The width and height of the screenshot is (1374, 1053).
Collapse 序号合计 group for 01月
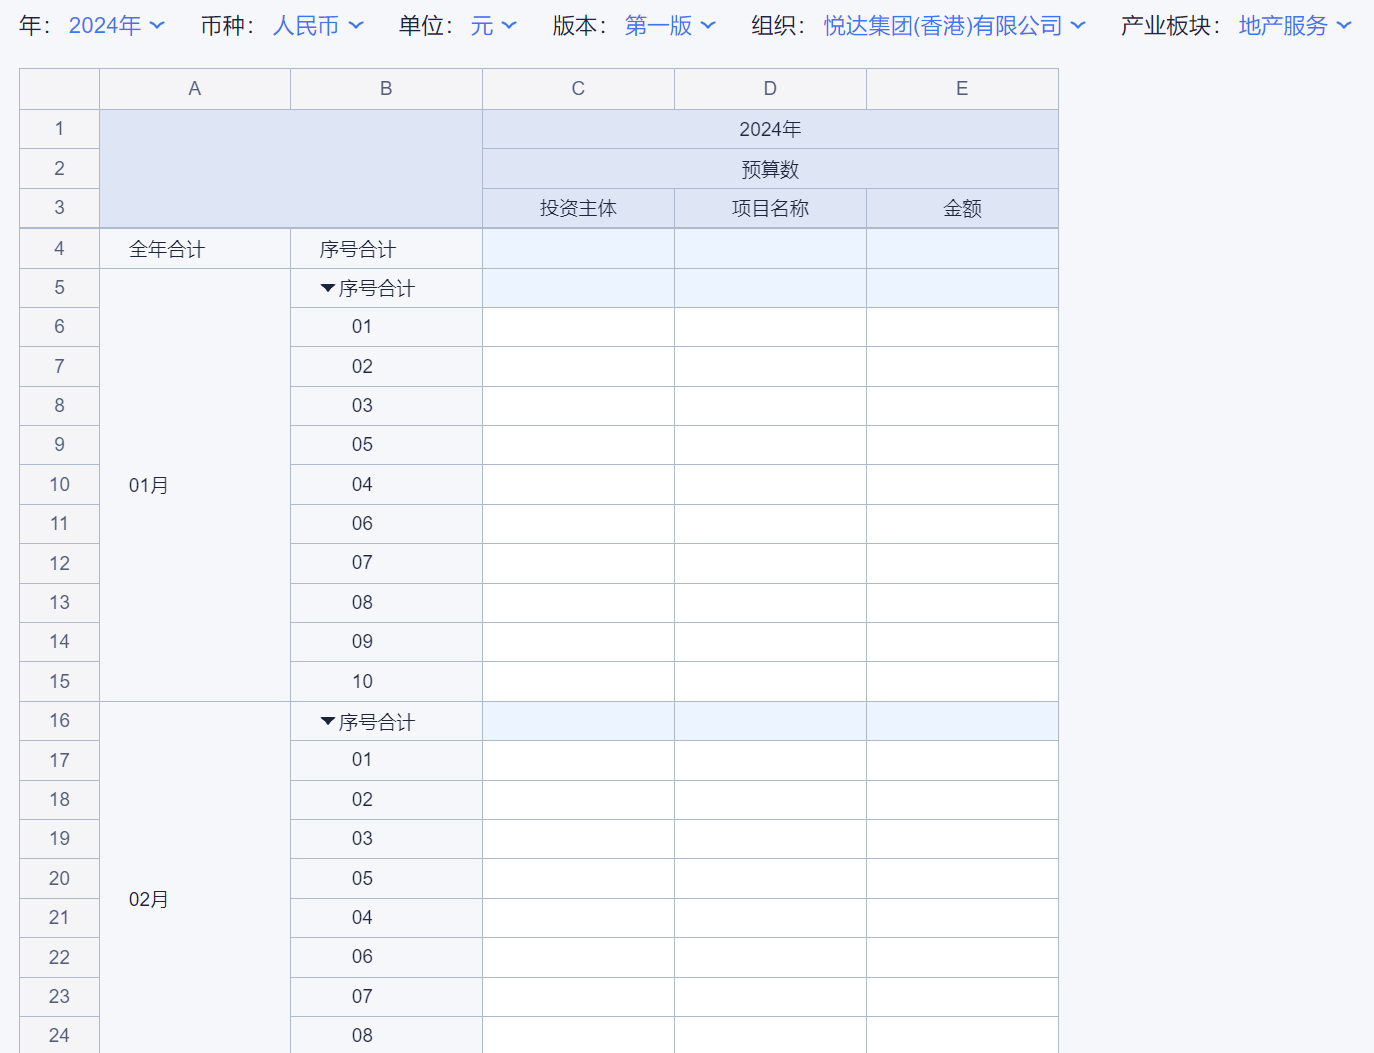click(328, 289)
